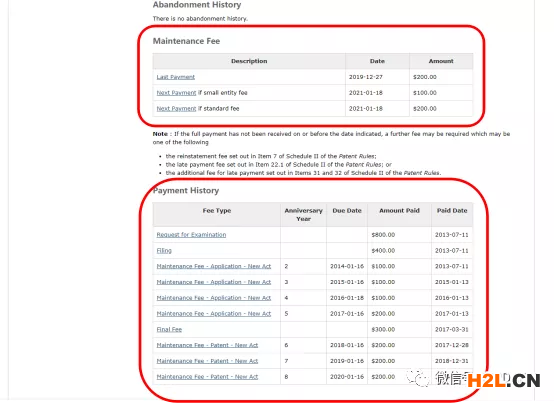Click the Anniversary Year column header
Viewport: 554px width, 403px height.
[x=303, y=215]
